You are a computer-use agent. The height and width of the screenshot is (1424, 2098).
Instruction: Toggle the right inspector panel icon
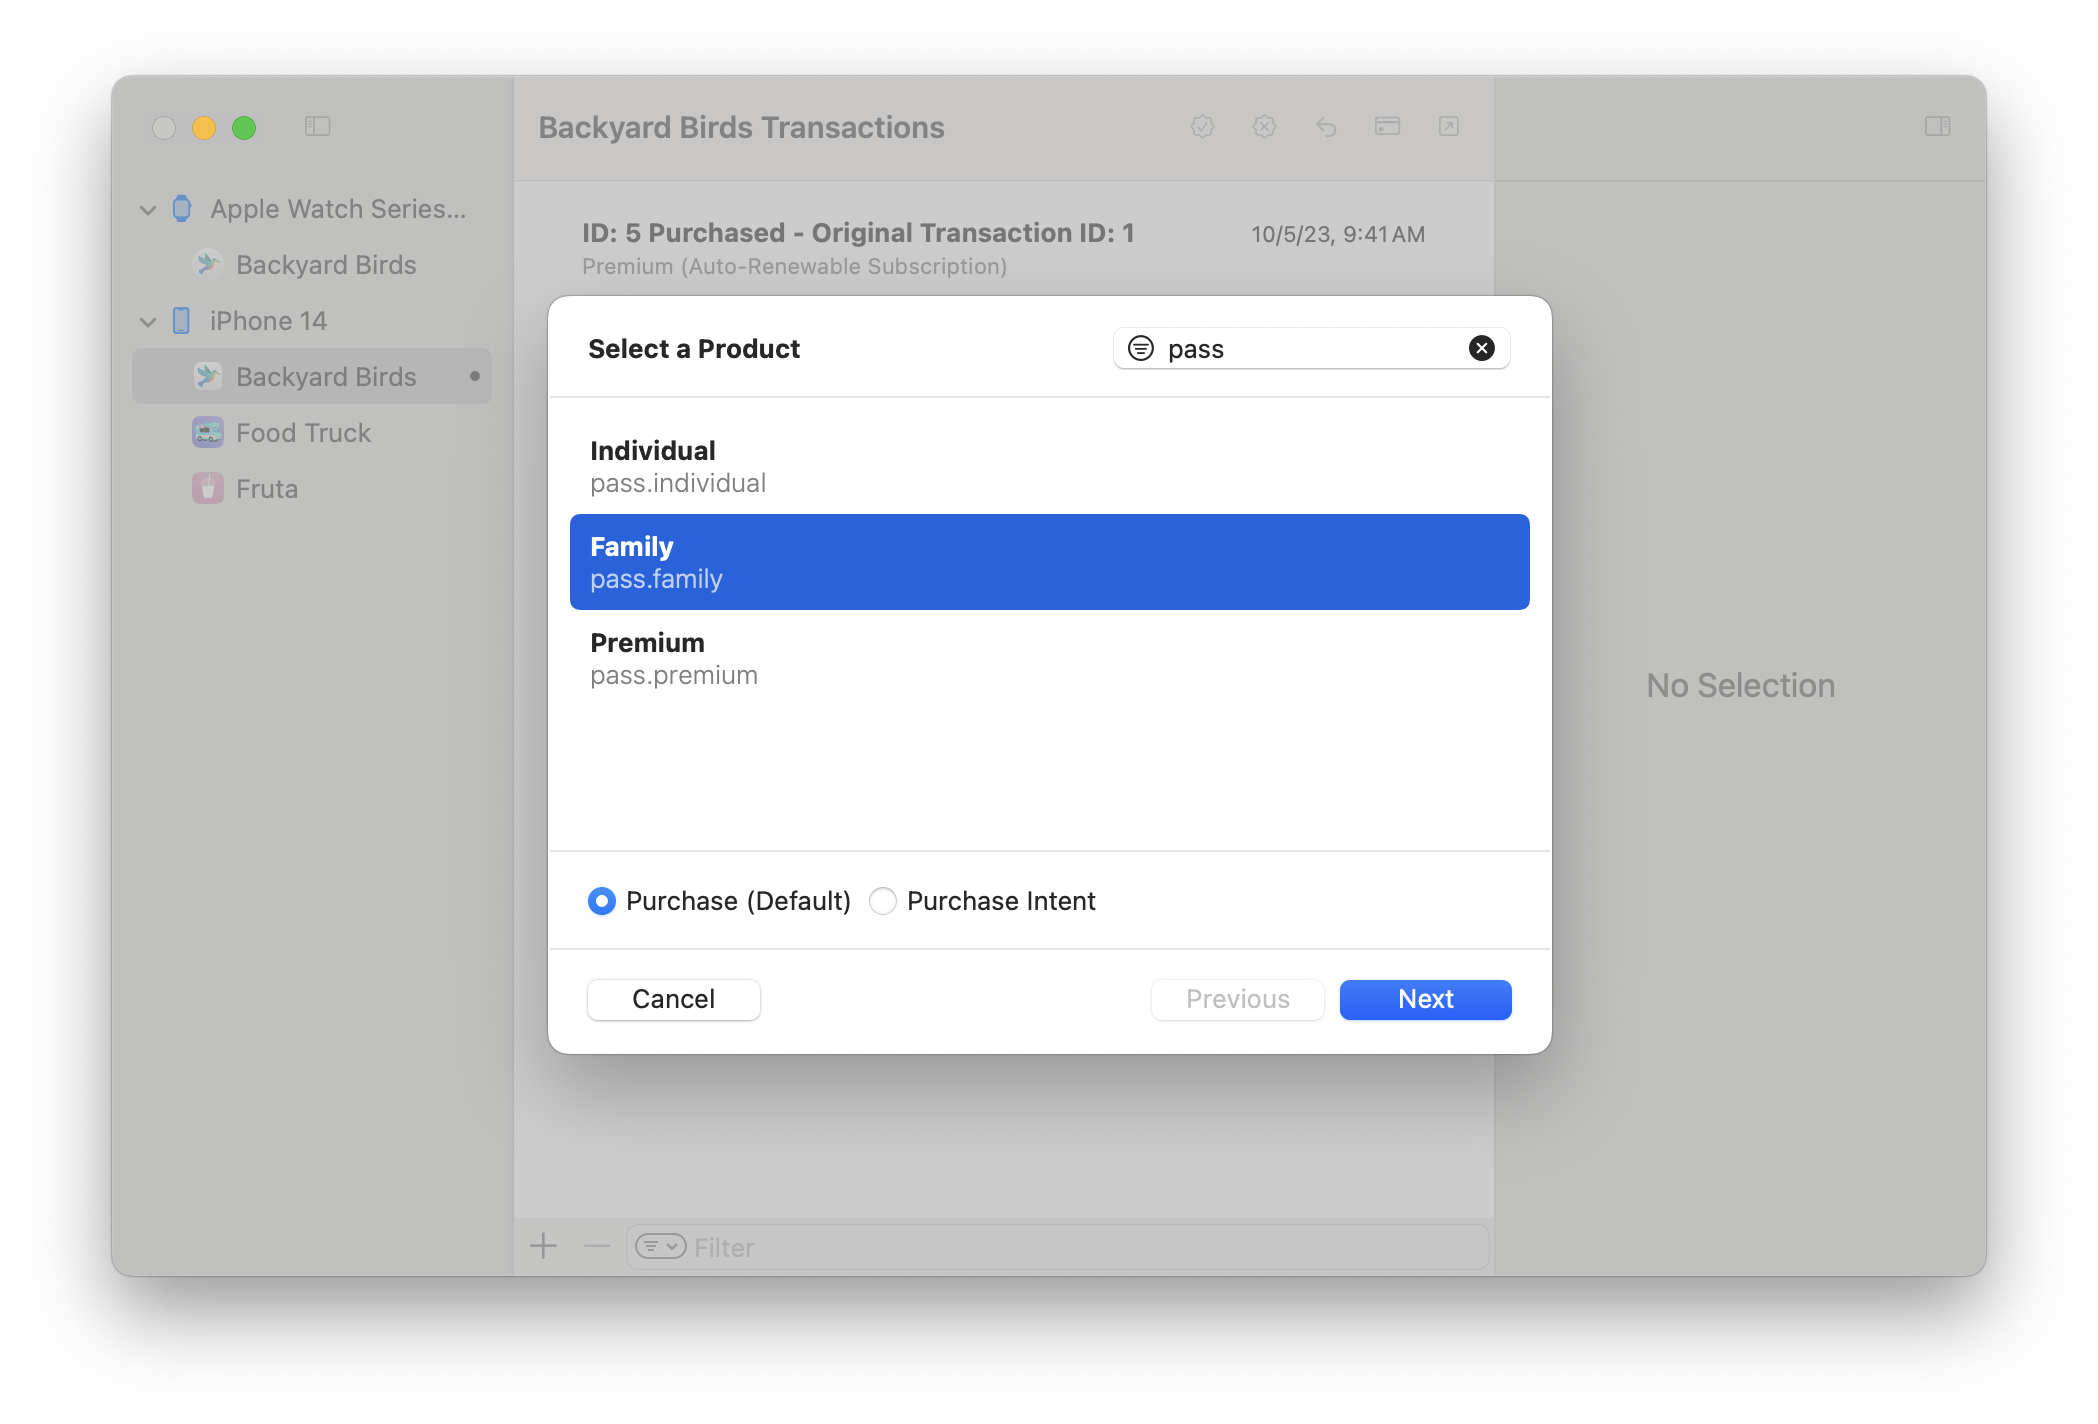1937,127
